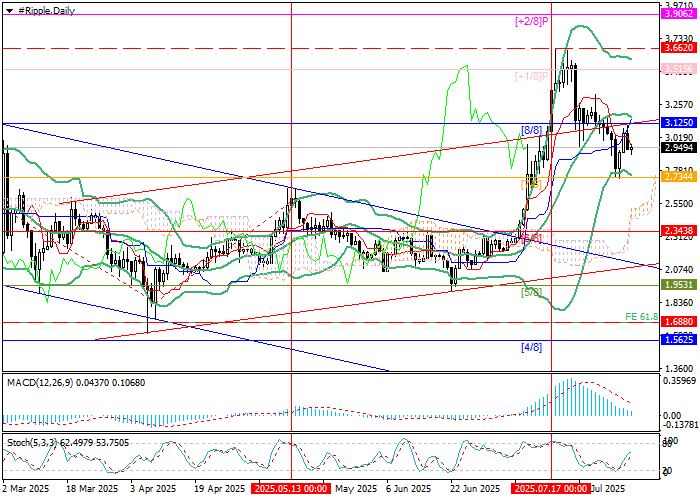Click the 3 Apr 2025 date label
The image size is (700, 500).
click(154, 488)
